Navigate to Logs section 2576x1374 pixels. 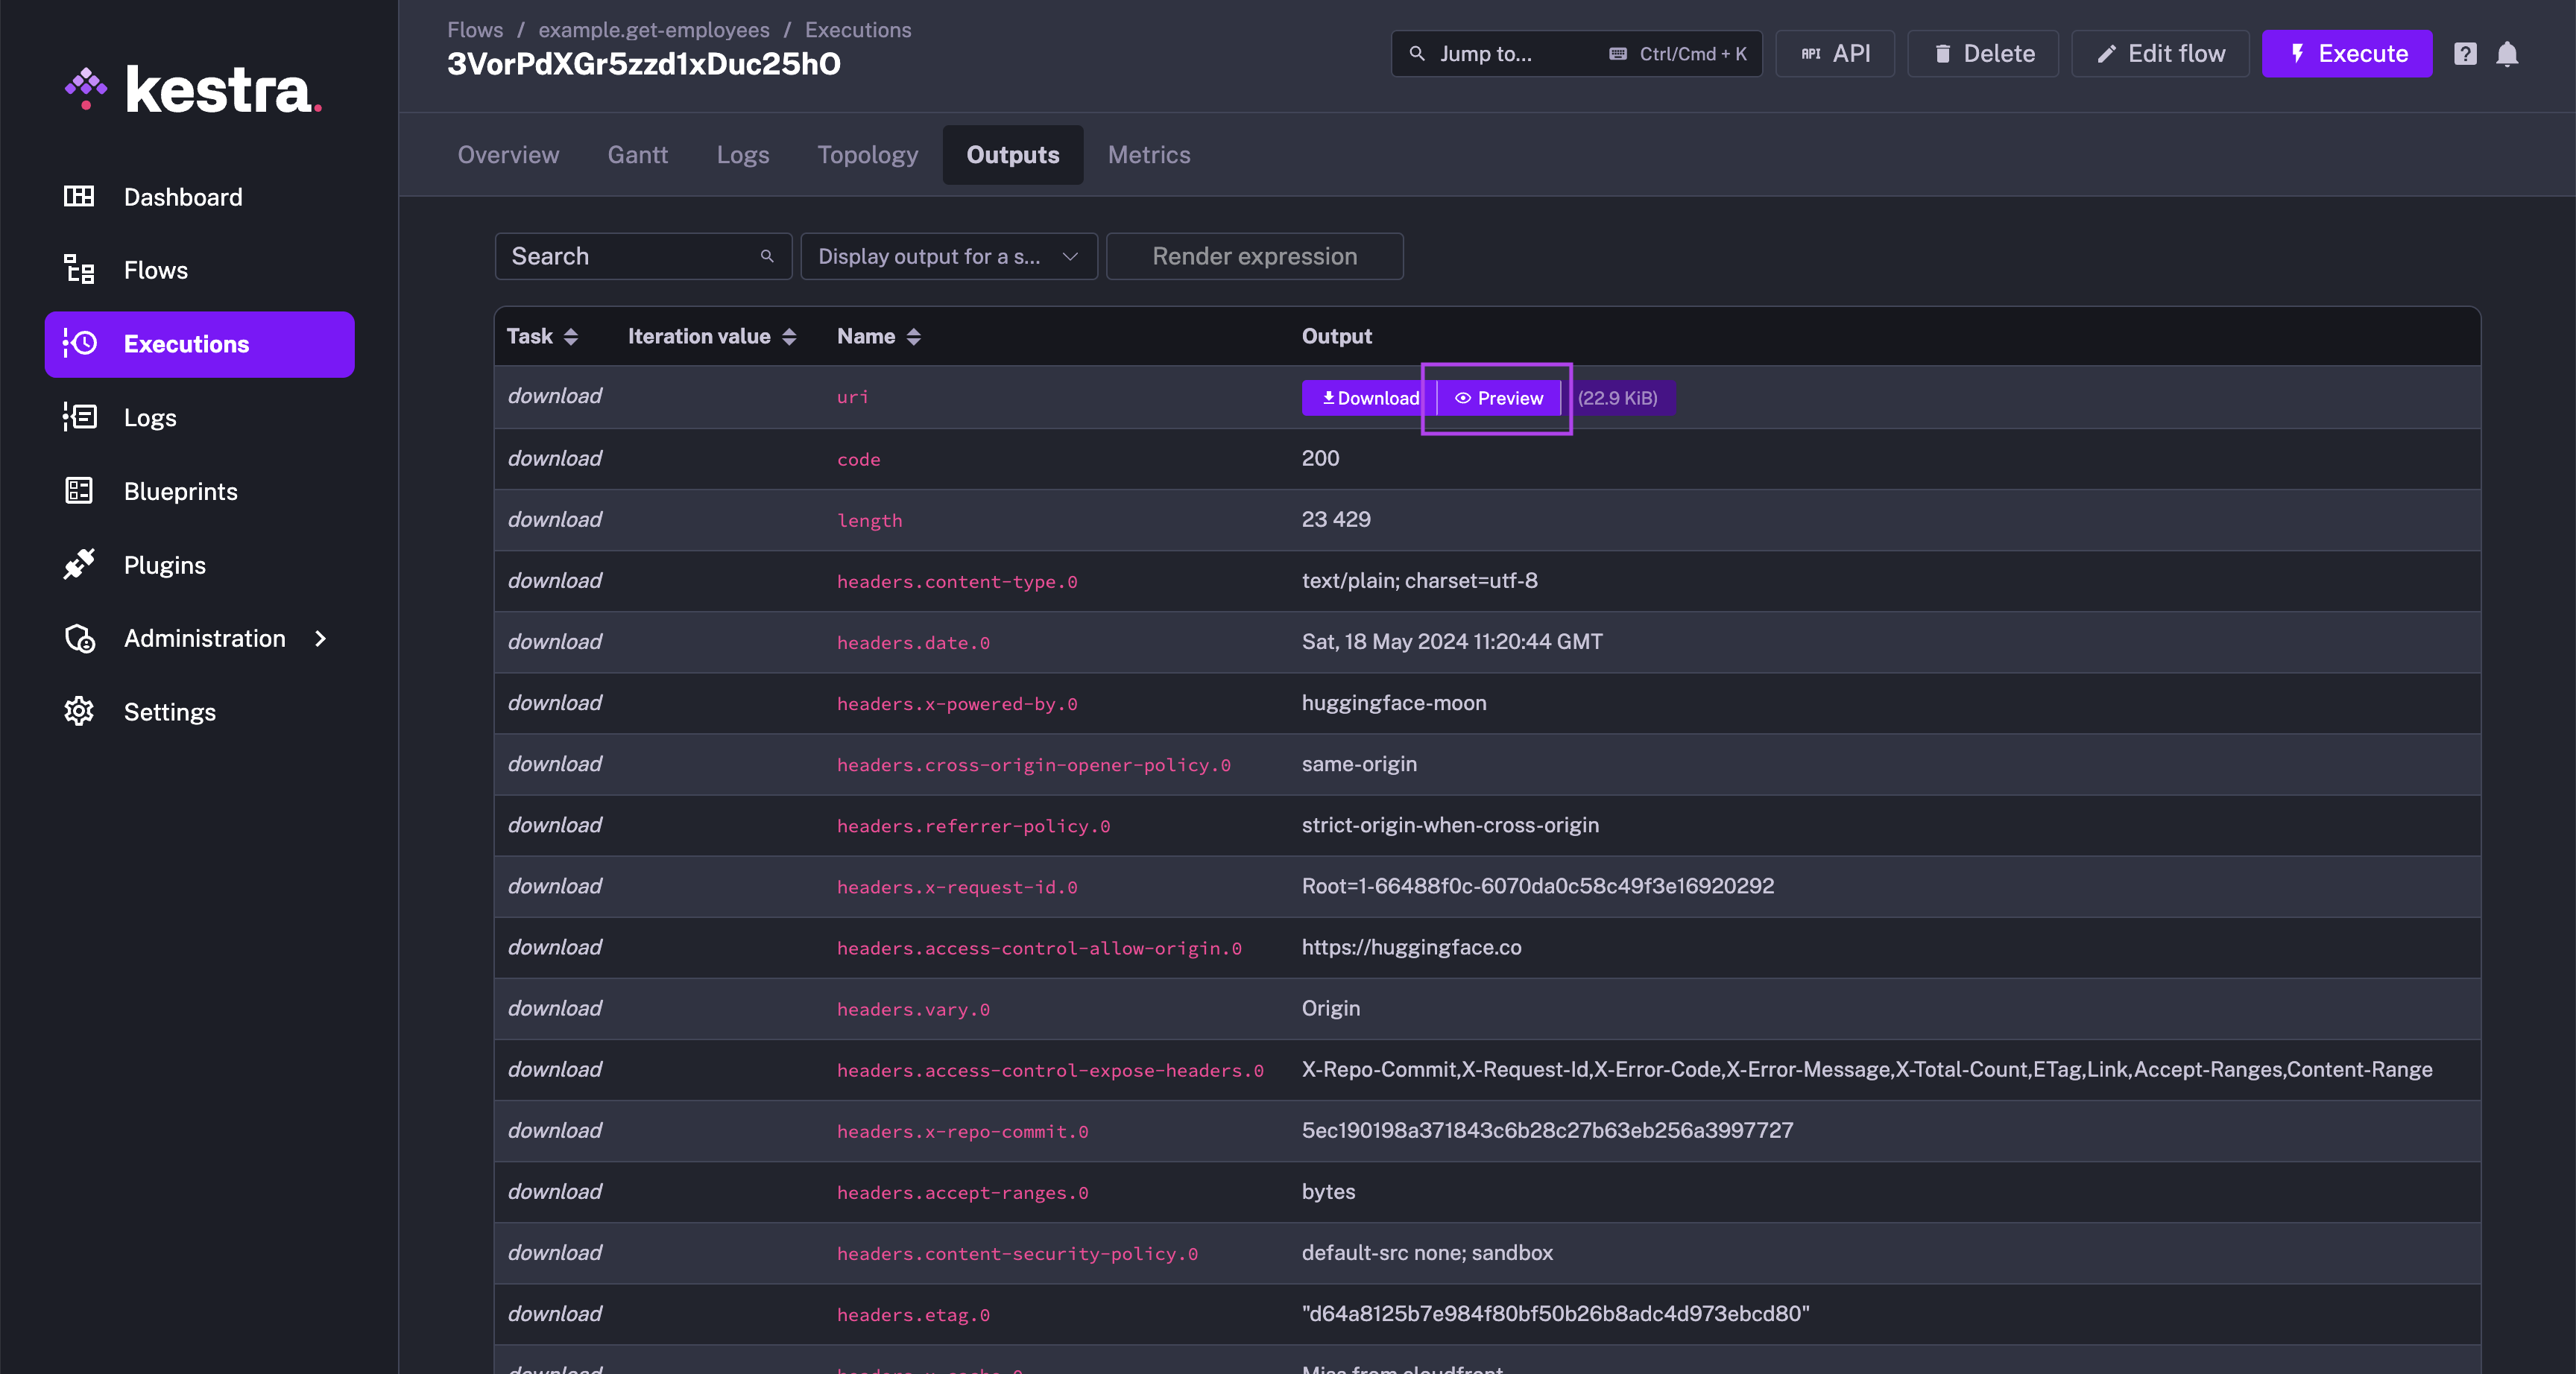(x=150, y=416)
